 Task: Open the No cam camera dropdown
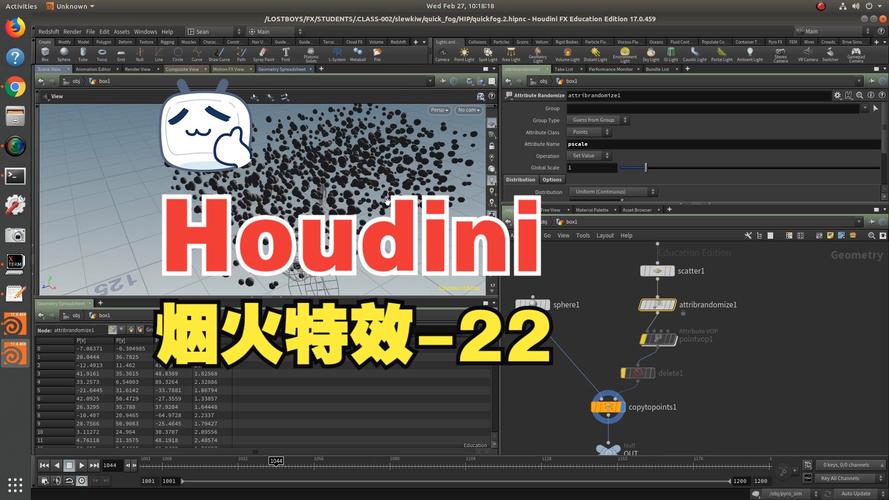(x=468, y=110)
